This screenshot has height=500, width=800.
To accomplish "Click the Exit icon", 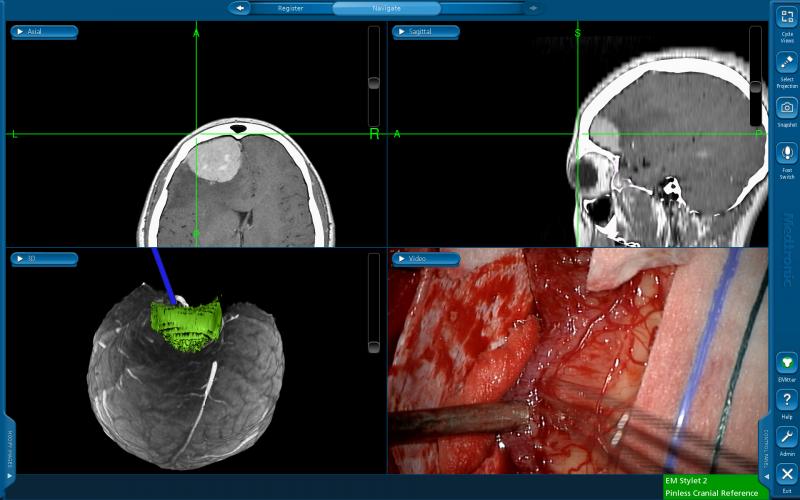I will click(x=786, y=474).
